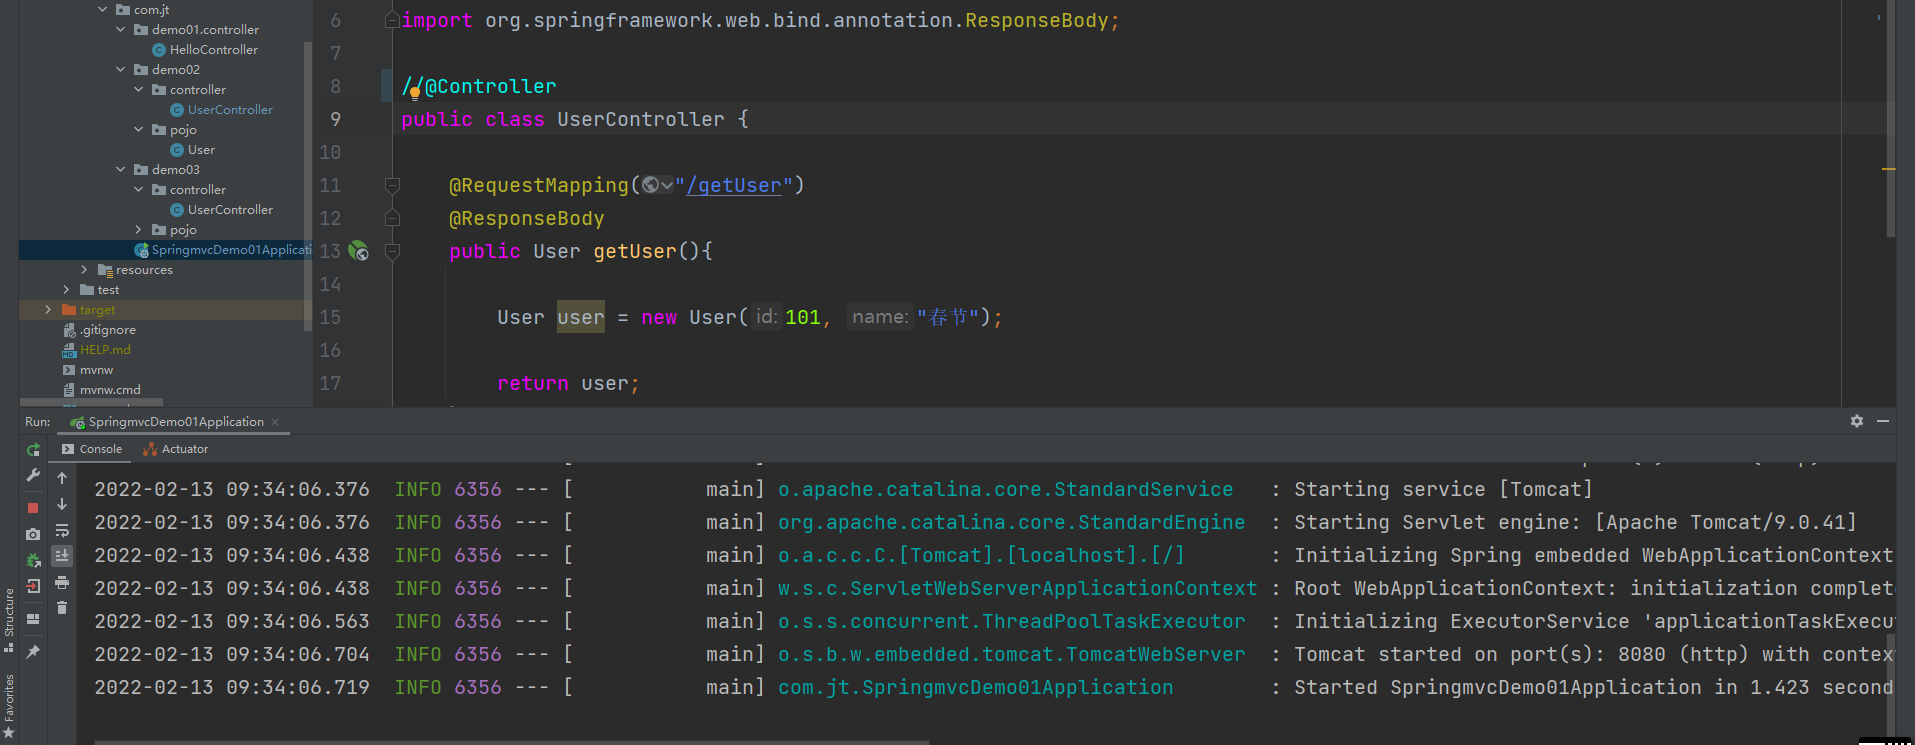Click the down arrow in console toolbar
This screenshot has height=745, width=1915.
(x=62, y=504)
